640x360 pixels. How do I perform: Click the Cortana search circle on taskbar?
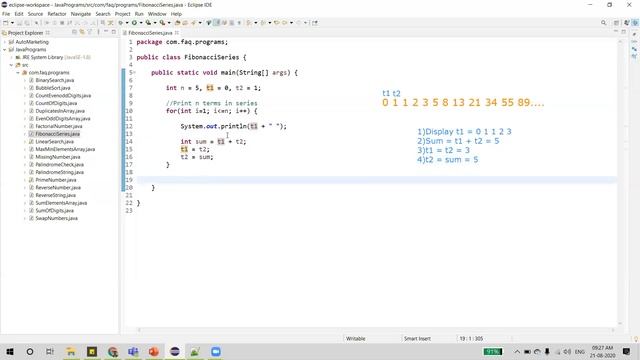click(x=30, y=351)
